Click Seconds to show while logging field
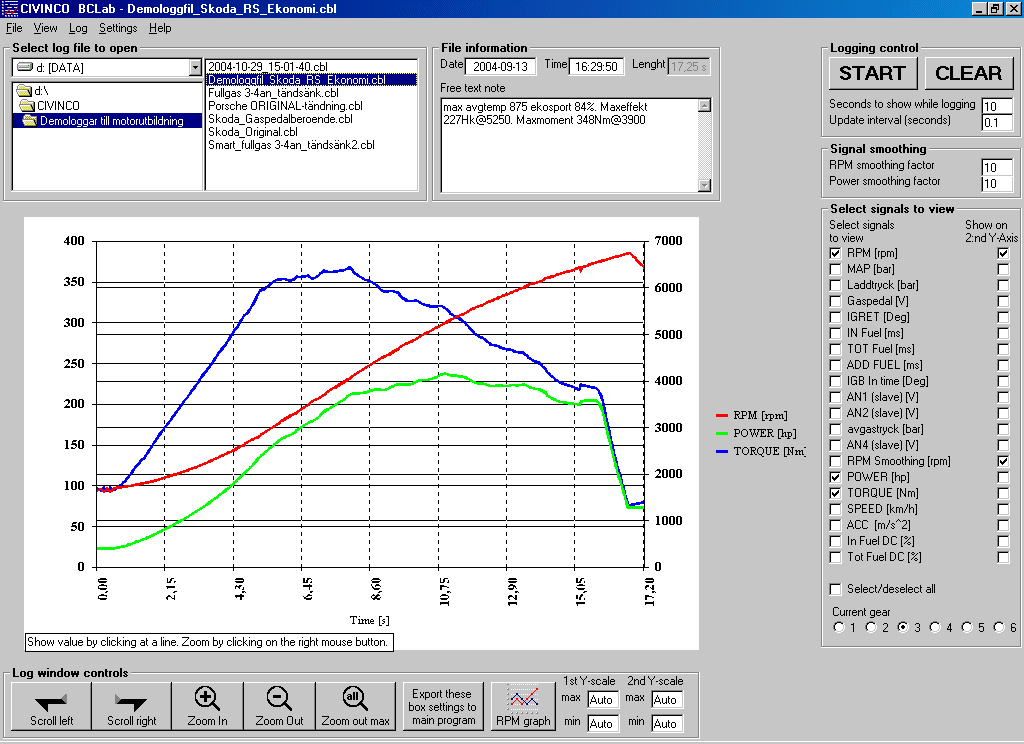1024x744 pixels. 997,106
